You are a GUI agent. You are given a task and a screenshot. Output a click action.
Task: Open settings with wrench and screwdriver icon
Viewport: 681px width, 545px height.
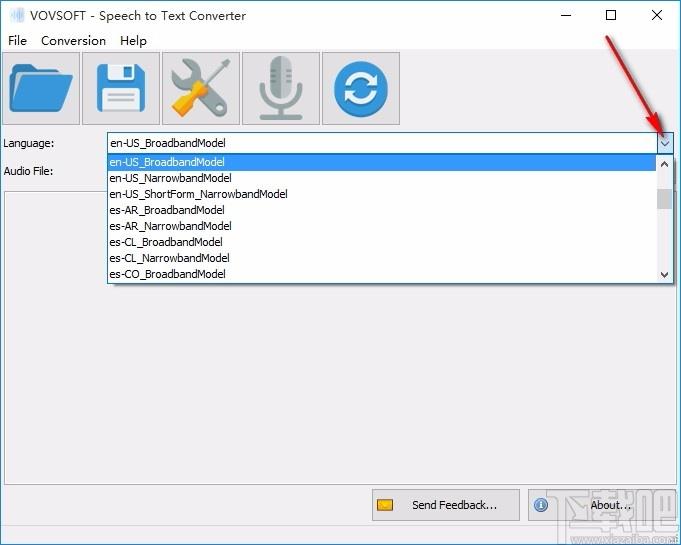pyautogui.click(x=201, y=89)
